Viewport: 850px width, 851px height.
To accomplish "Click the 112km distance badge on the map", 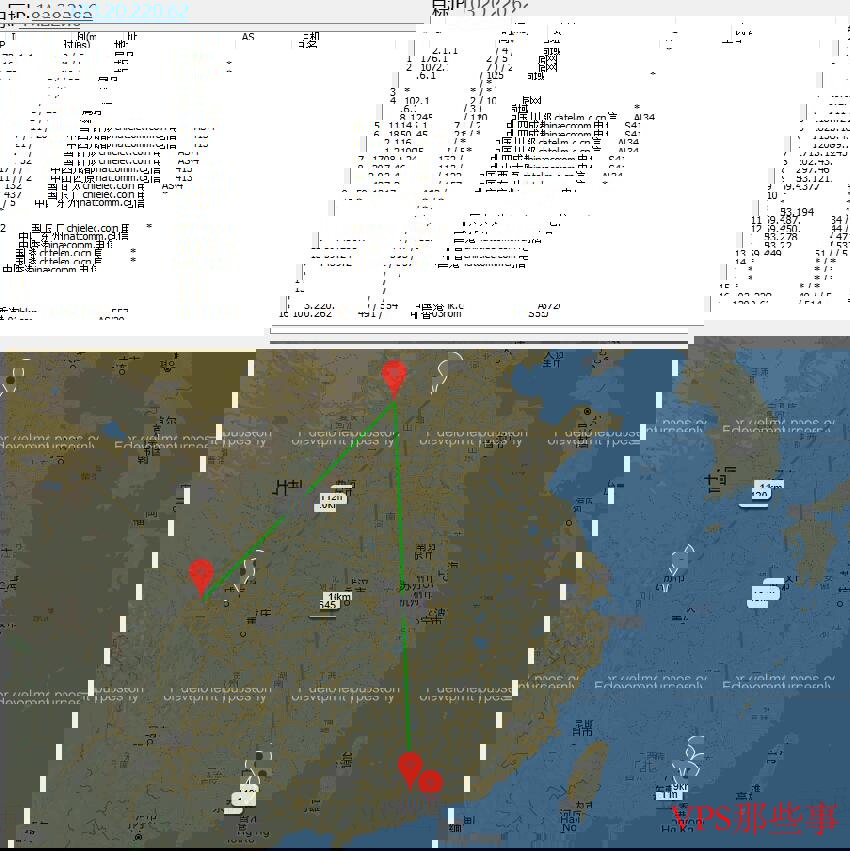I will tap(332, 495).
